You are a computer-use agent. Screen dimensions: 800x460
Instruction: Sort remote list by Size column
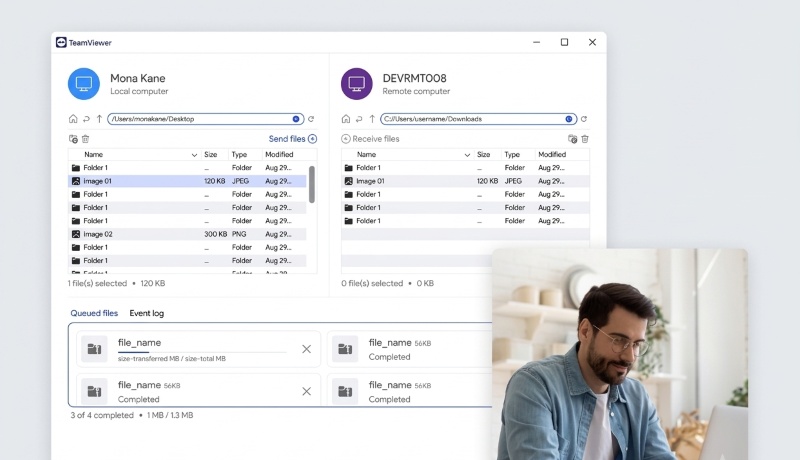tap(484, 155)
